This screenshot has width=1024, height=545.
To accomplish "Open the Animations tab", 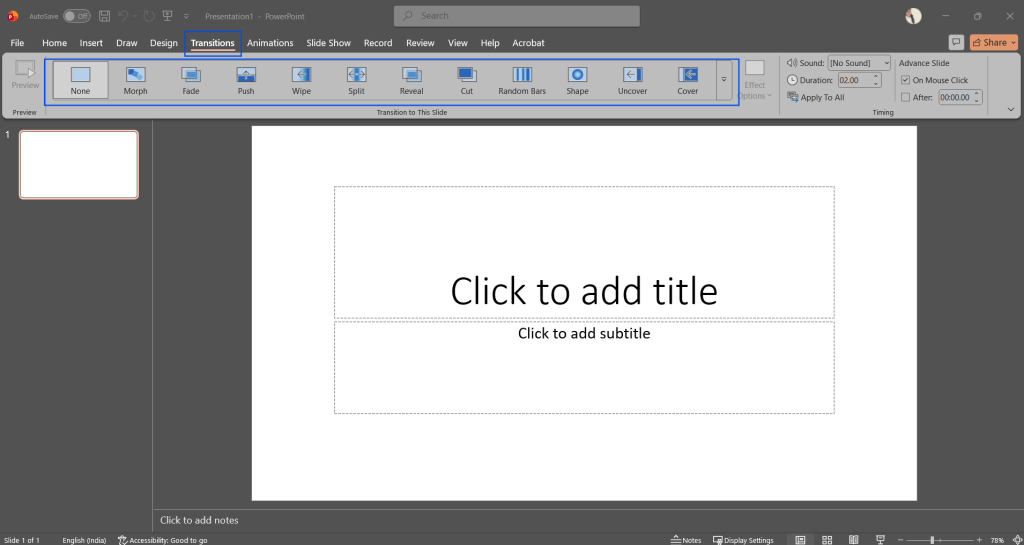I will click(270, 43).
